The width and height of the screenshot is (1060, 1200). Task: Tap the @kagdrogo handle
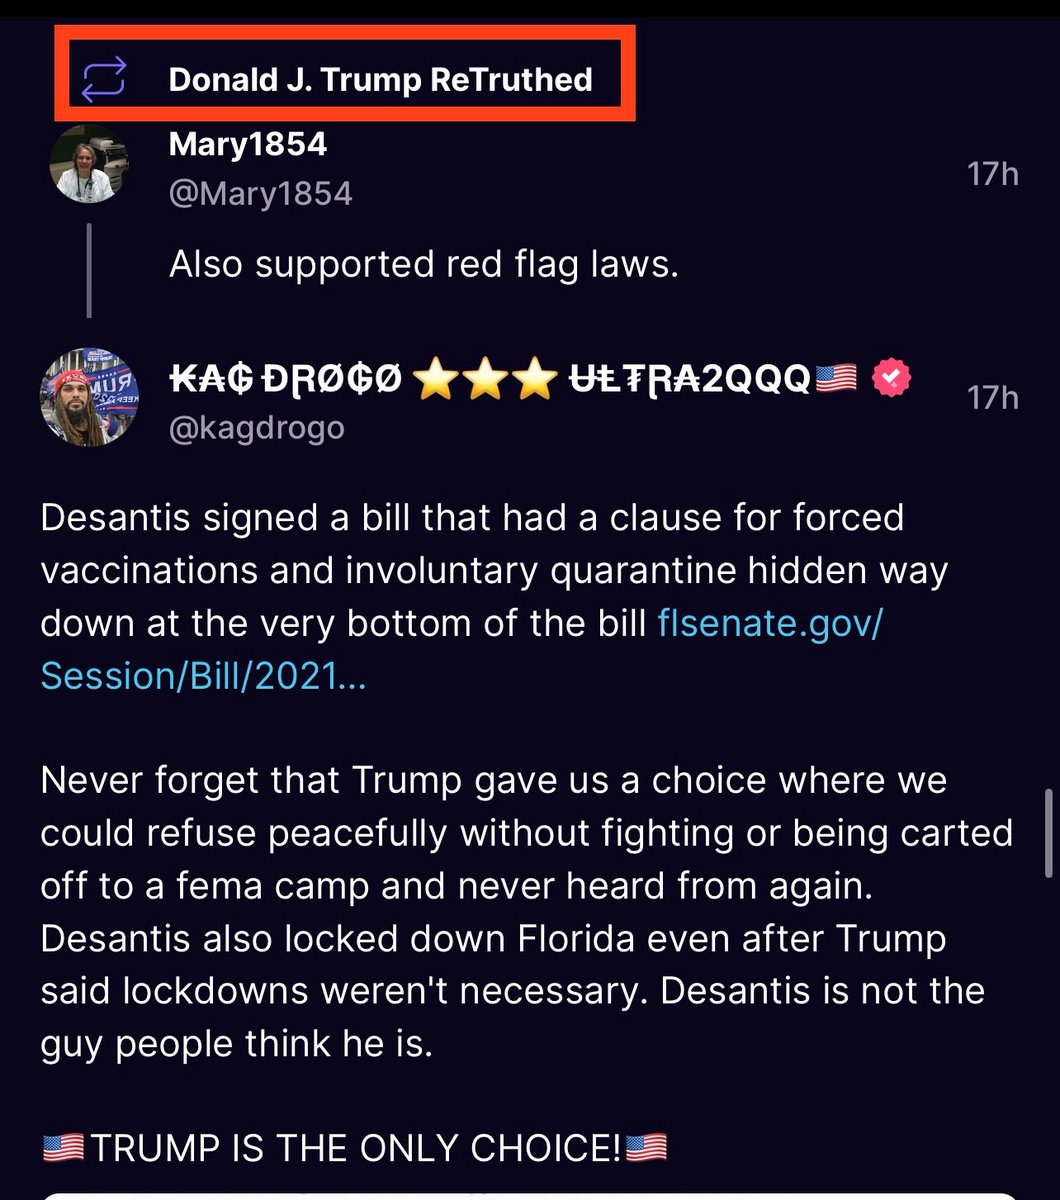point(256,427)
